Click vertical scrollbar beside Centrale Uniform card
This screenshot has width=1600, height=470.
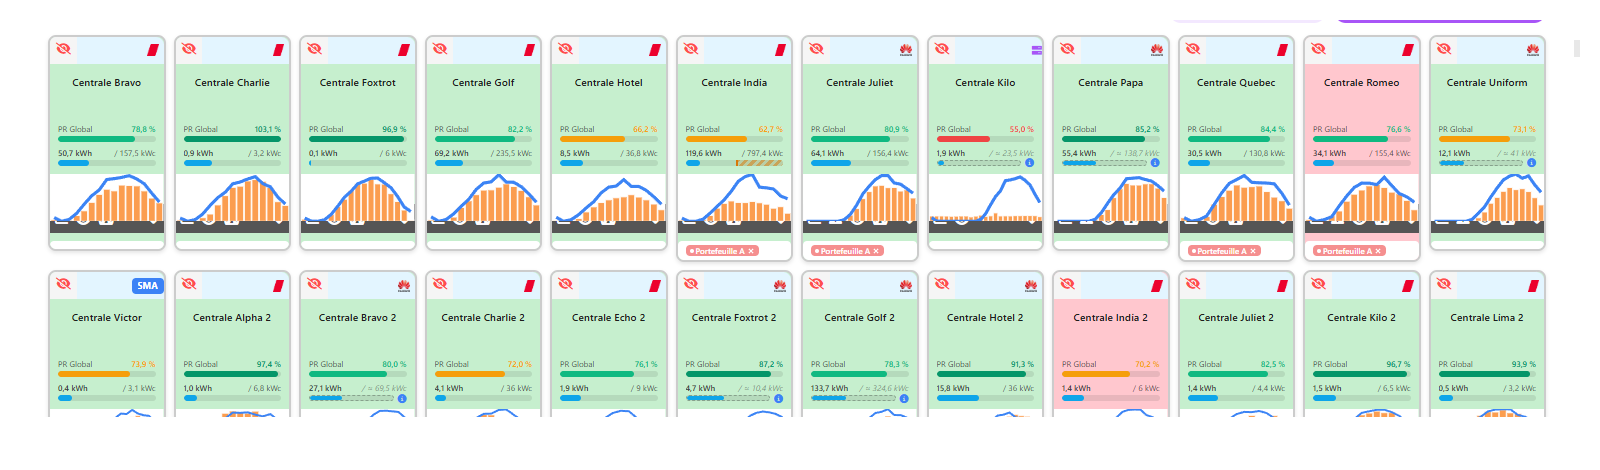(1577, 48)
